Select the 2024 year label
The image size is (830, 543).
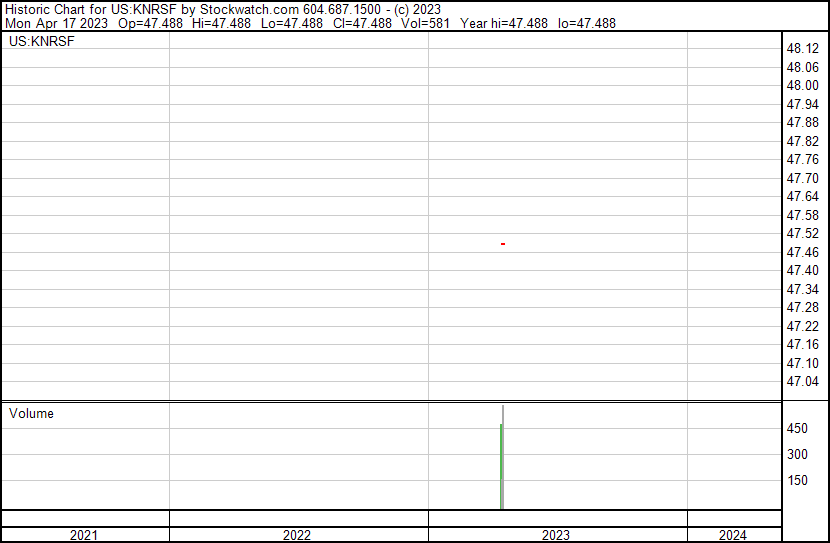(733, 535)
